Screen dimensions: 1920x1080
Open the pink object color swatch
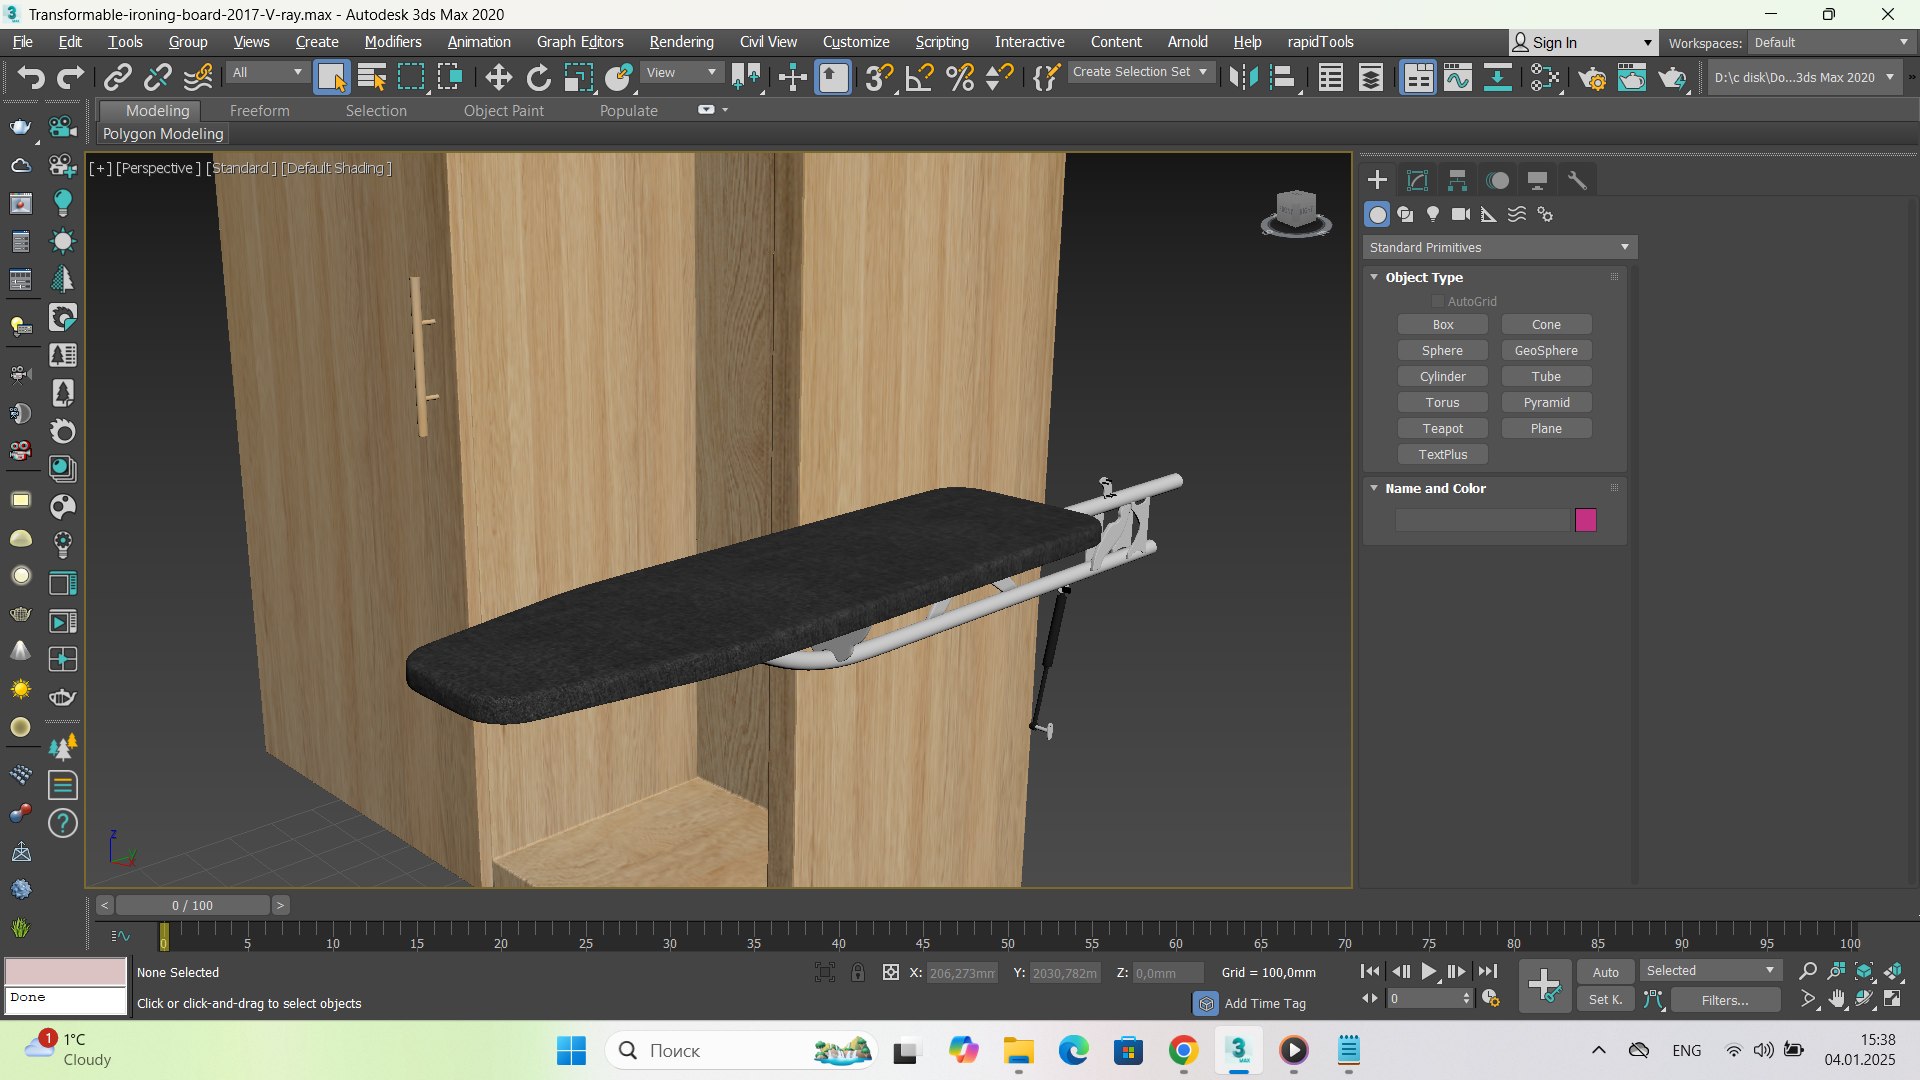(x=1586, y=520)
